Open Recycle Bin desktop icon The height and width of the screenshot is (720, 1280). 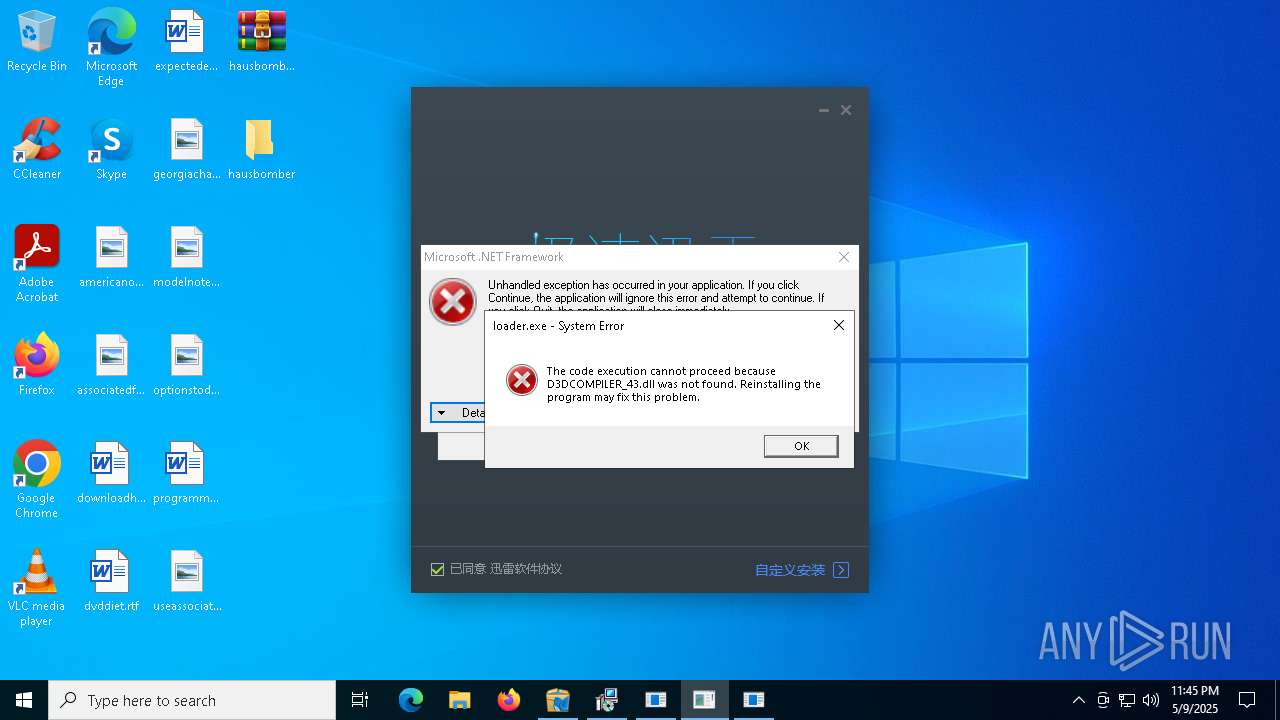[37, 42]
